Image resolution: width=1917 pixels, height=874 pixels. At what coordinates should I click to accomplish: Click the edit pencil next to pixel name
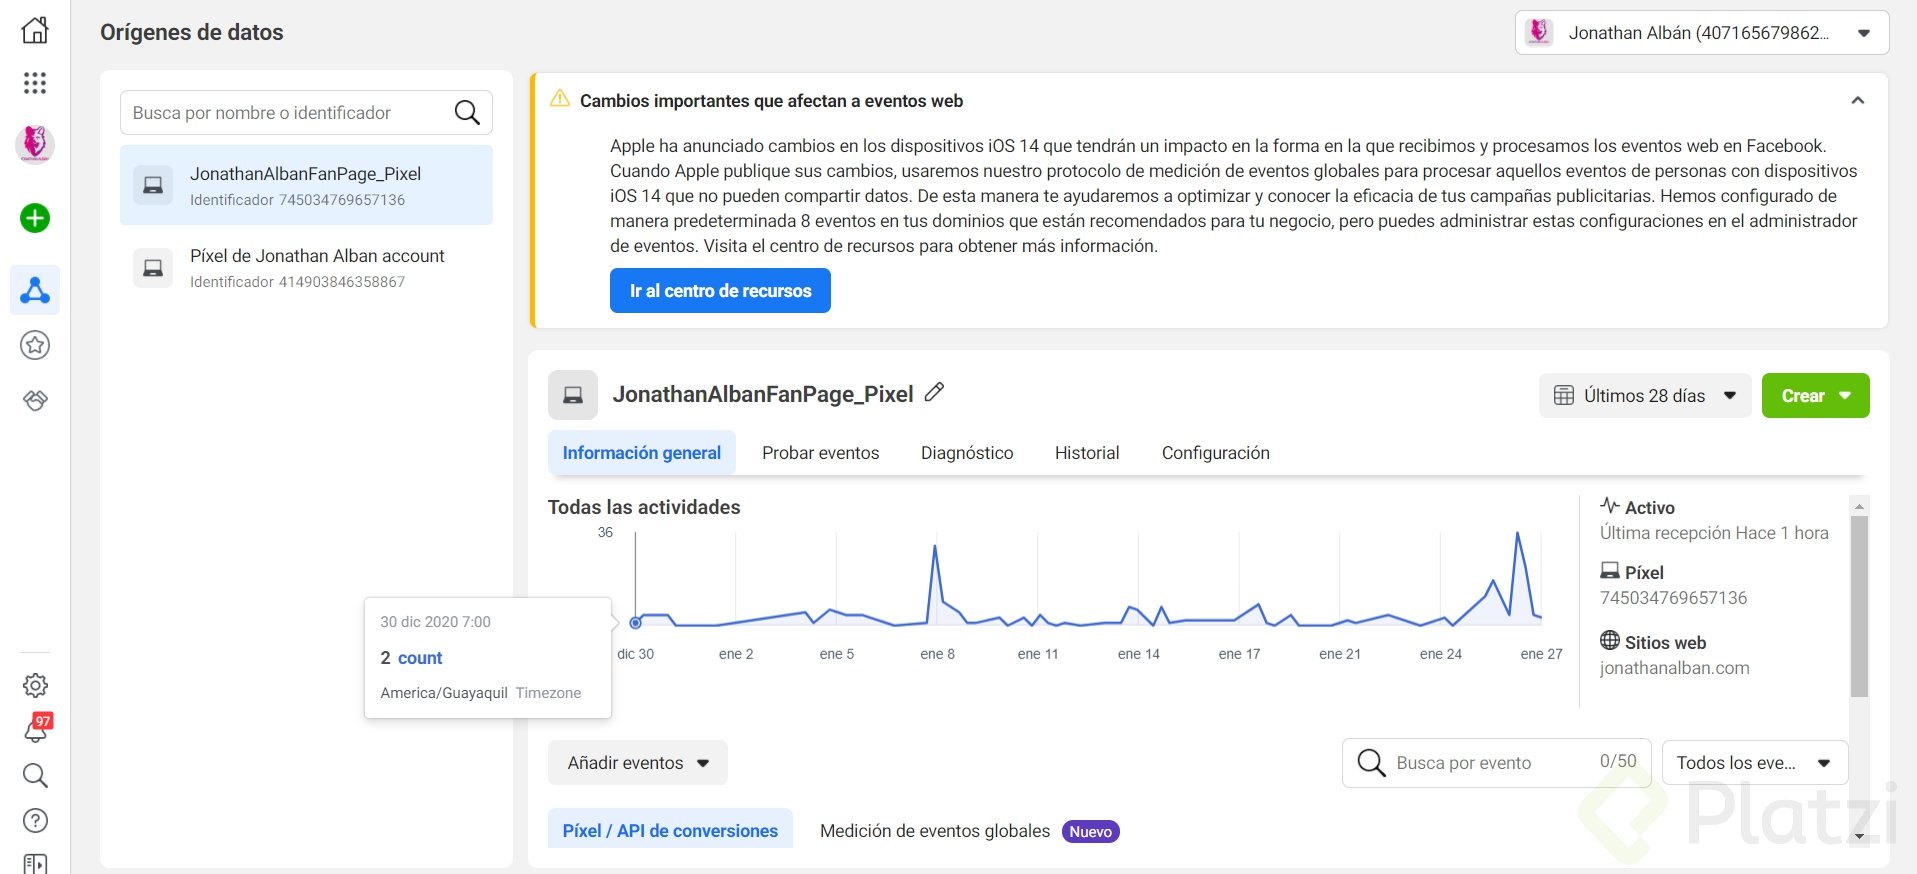pyautogui.click(x=934, y=393)
